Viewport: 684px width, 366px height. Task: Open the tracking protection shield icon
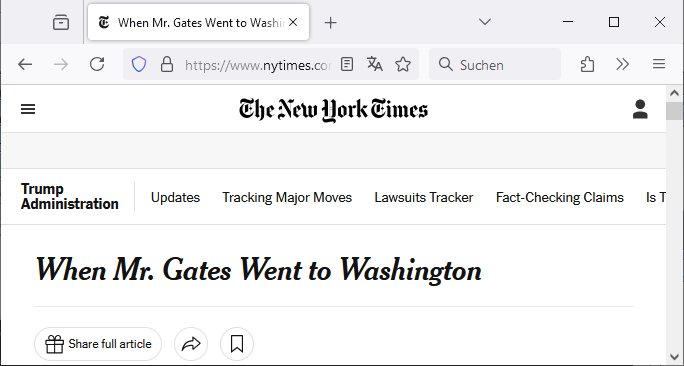pyautogui.click(x=139, y=65)
